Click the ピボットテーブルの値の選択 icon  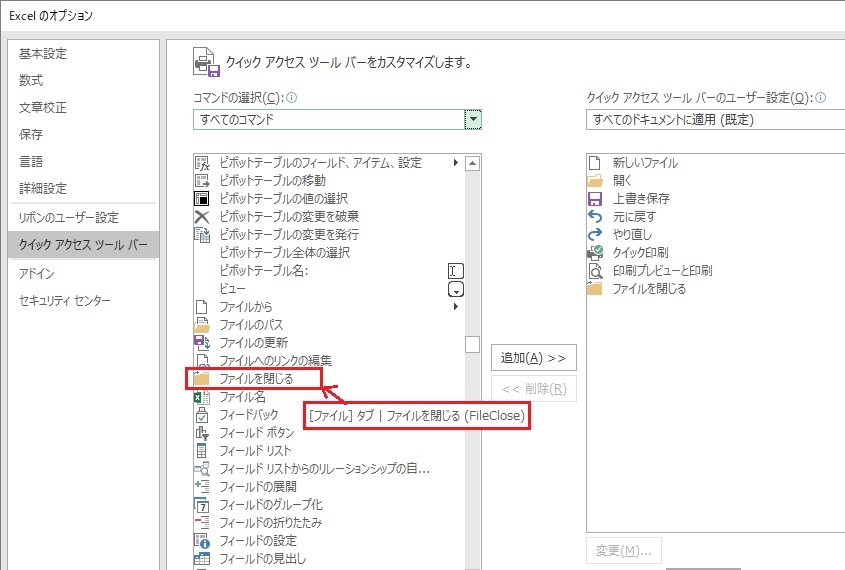202,198
